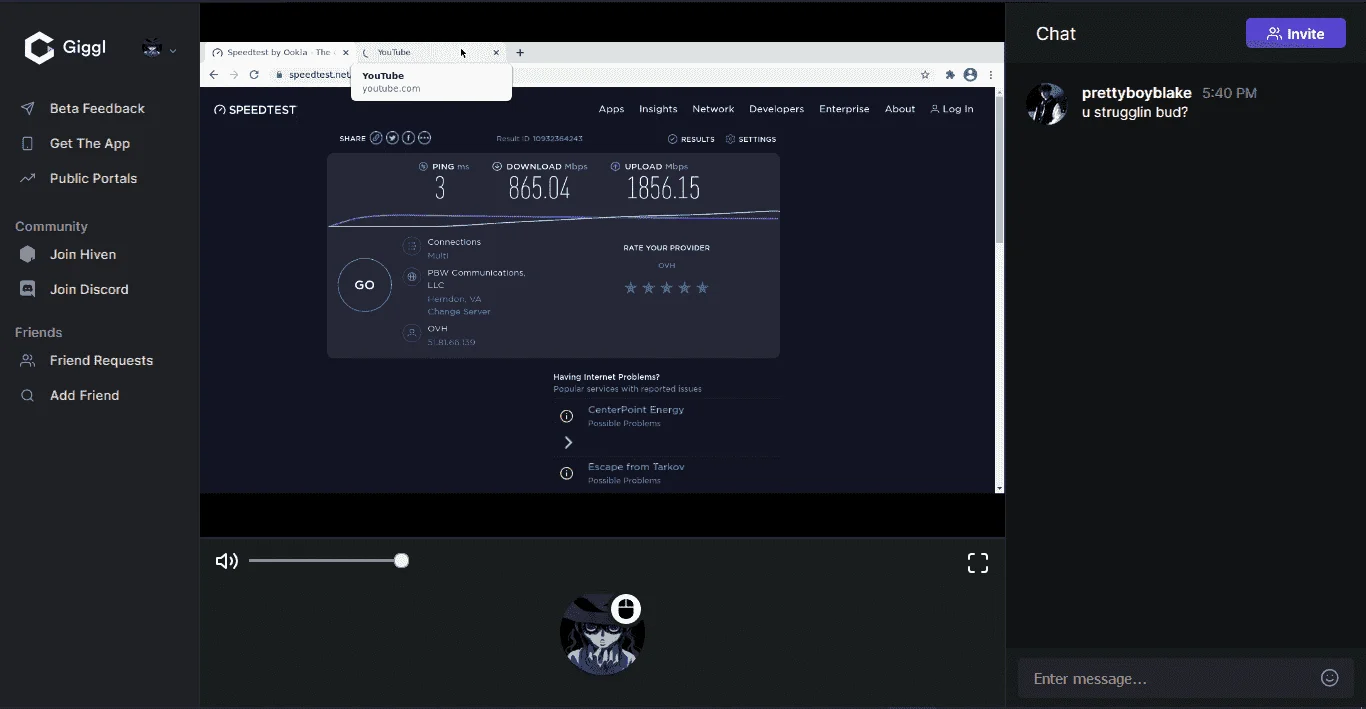Click the person icon beside OVH

(411, 333)
